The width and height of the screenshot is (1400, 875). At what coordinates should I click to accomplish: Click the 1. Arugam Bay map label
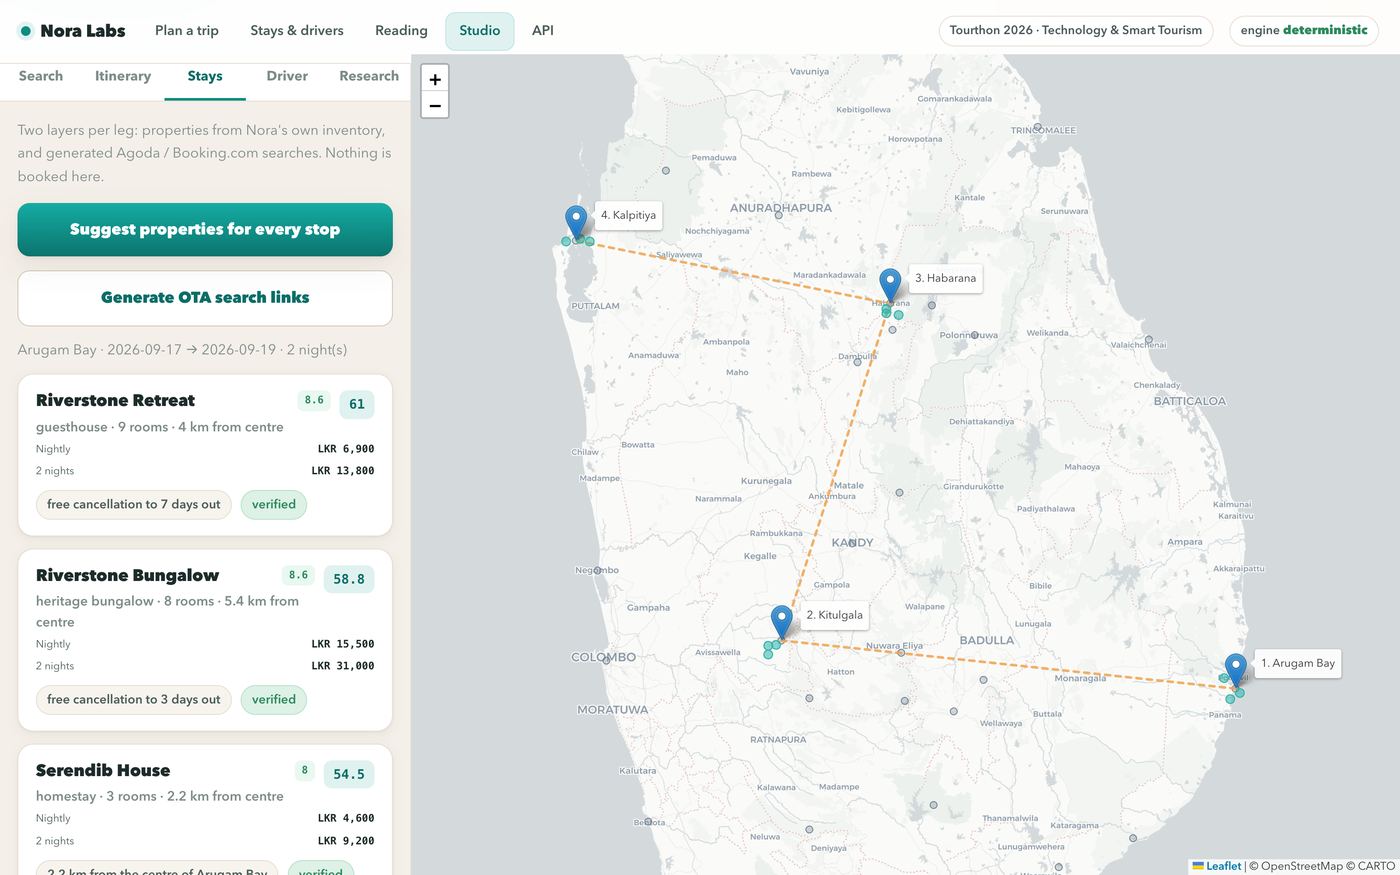click(1298, 663)
